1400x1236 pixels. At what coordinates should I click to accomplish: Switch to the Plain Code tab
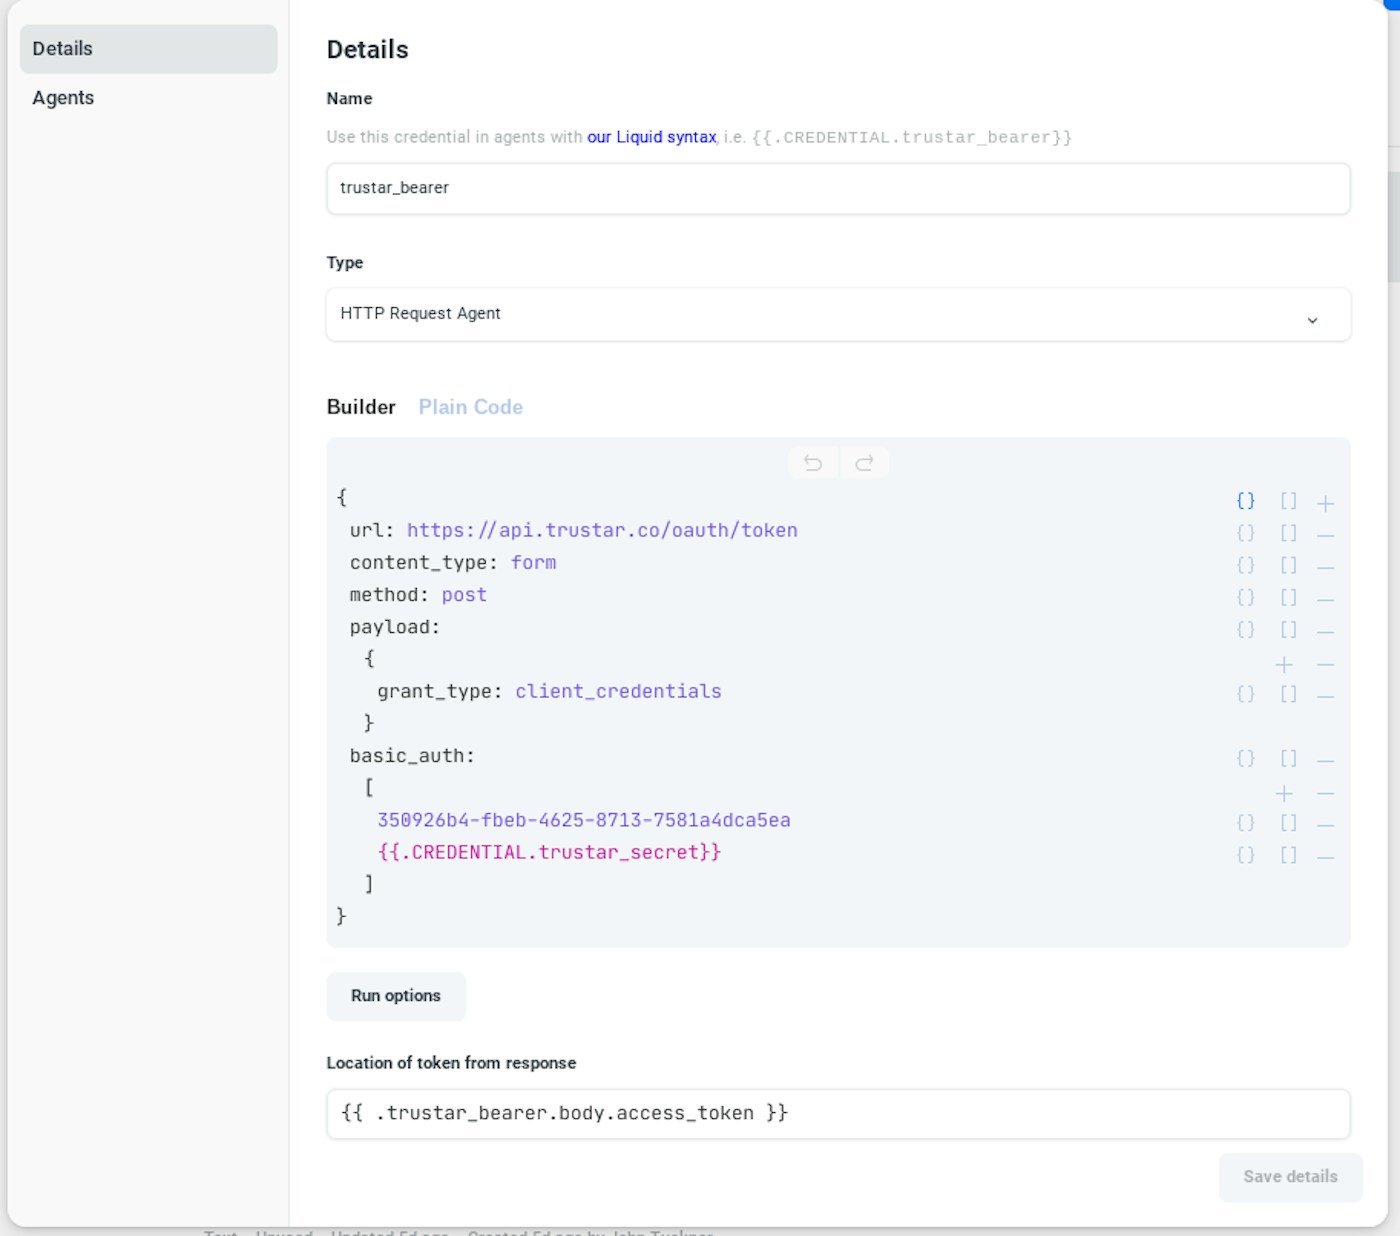pos(470,407)
